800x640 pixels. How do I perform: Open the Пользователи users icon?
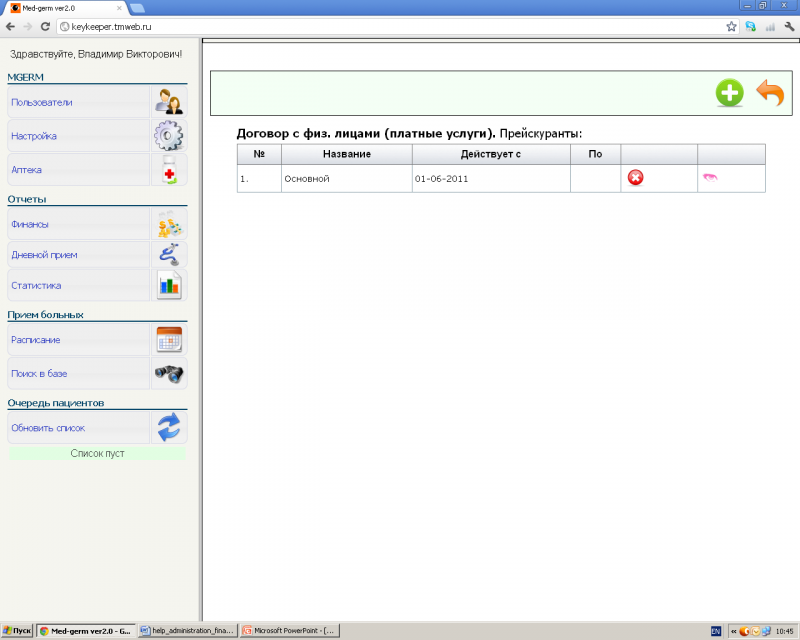coord(168,102)
